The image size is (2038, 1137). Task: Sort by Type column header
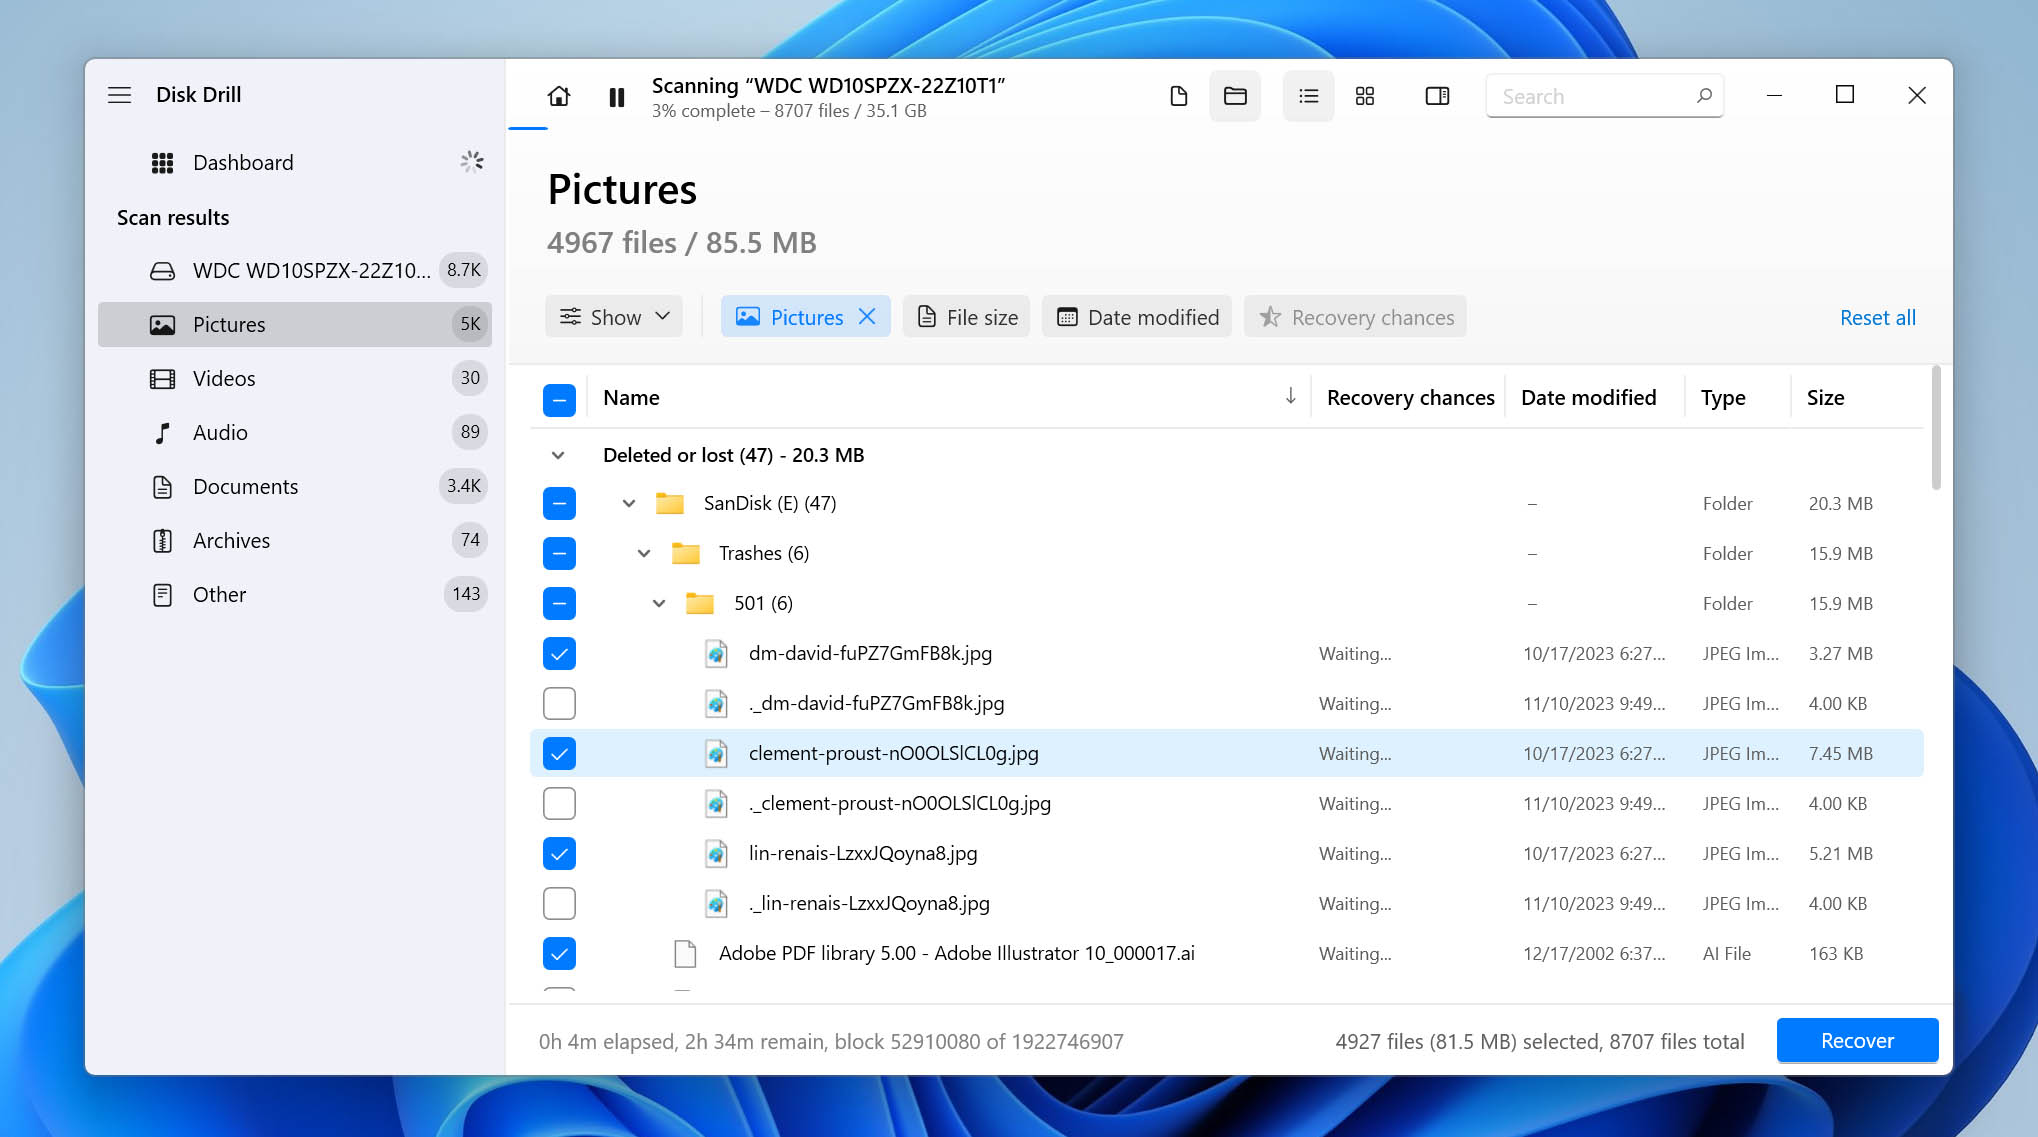point(1722,398)
